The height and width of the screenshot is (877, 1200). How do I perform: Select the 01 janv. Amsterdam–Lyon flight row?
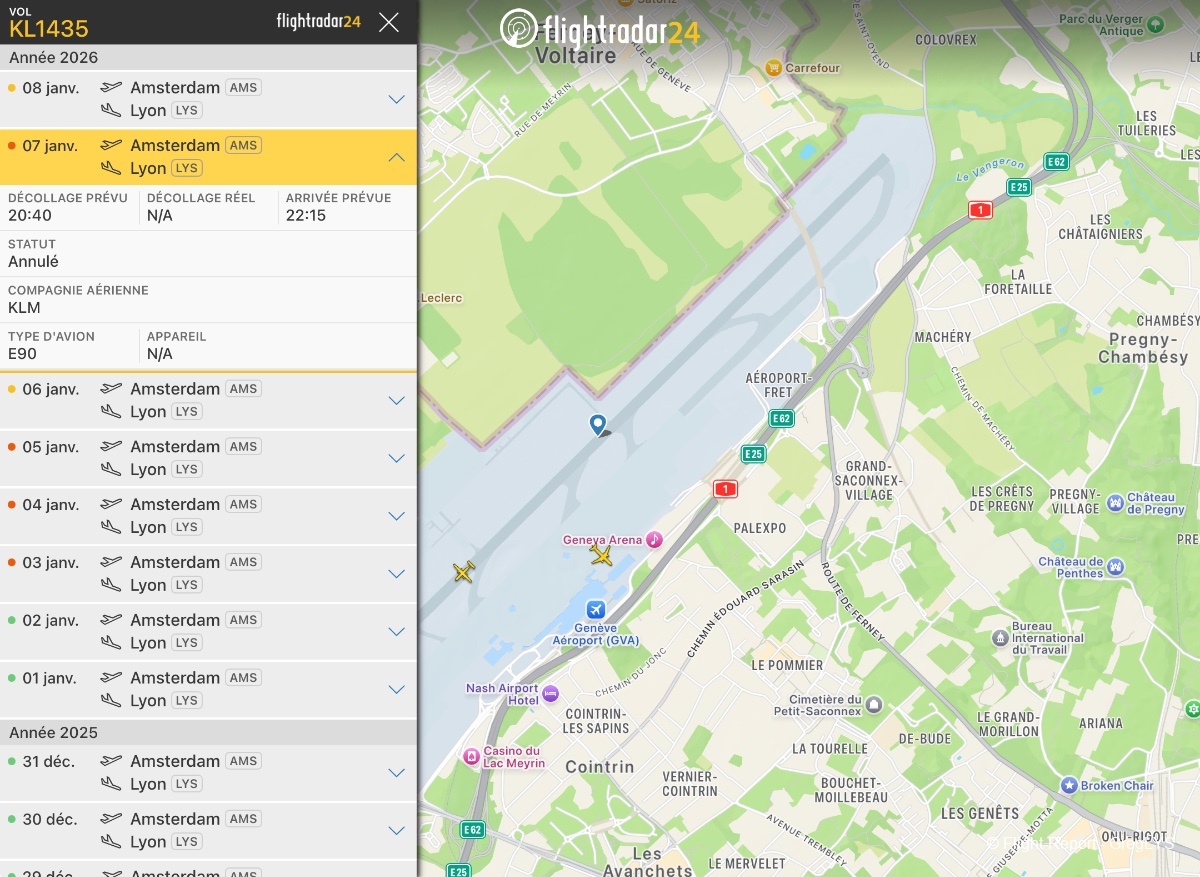tap(200, 689)
